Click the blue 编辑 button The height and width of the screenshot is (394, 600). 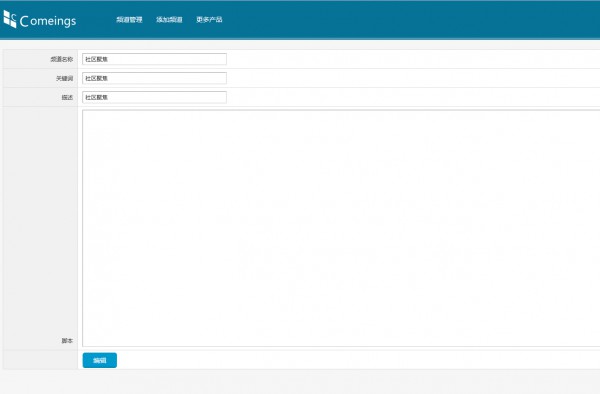[x=100, y=360]
